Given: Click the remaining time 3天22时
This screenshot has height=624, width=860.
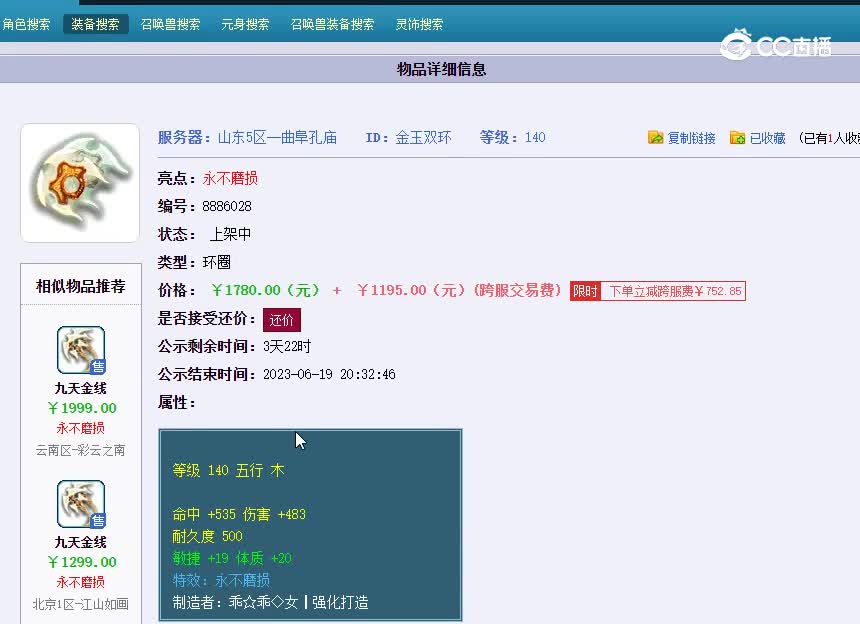Looking at the screenshot, I should tap(287, 347).
